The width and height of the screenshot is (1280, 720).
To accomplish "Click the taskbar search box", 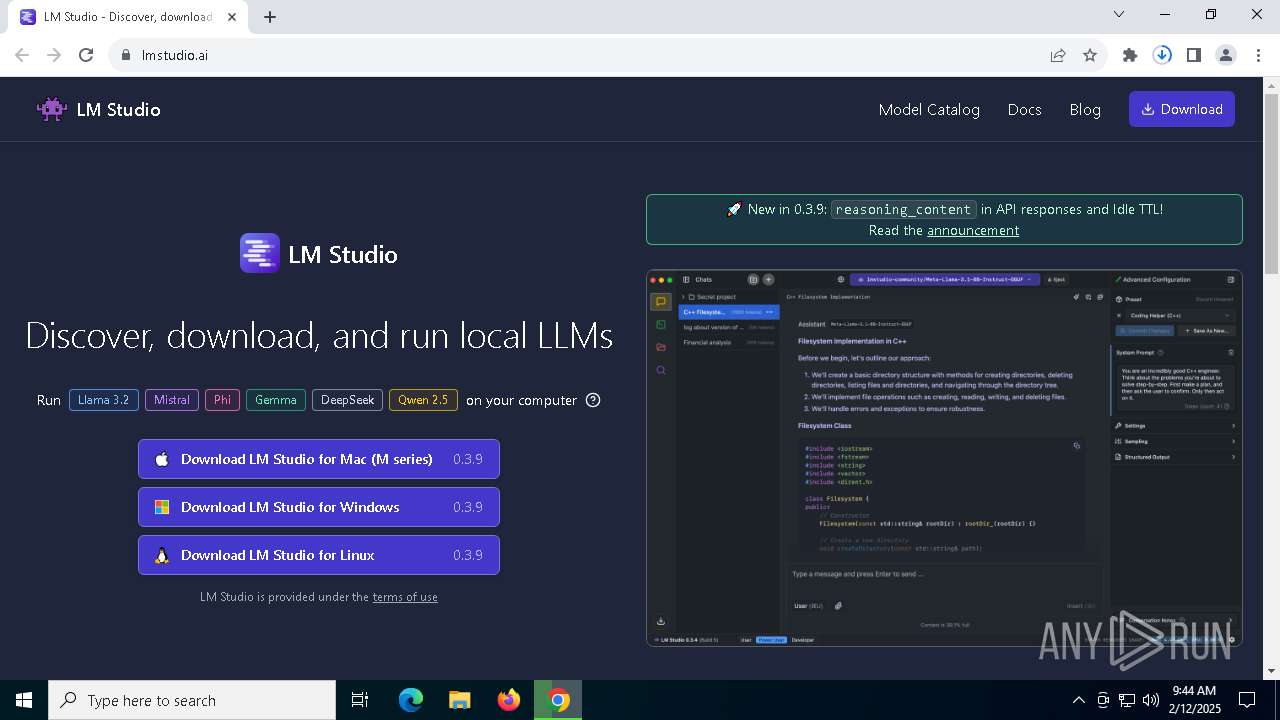I will point(192,700).
